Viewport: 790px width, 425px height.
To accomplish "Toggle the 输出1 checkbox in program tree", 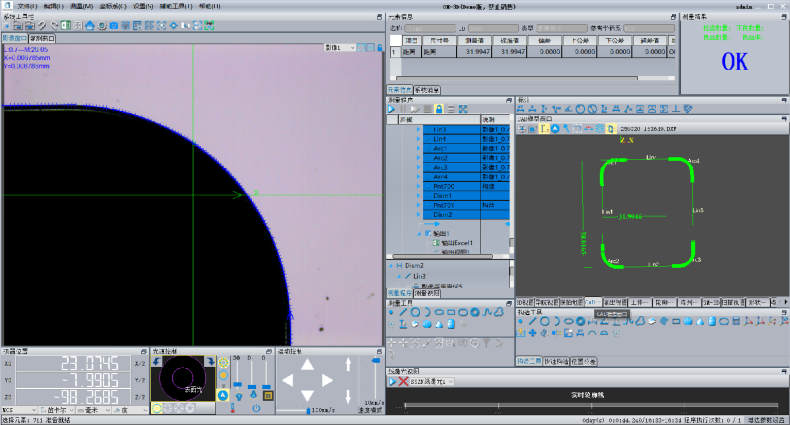I will 428,233.
